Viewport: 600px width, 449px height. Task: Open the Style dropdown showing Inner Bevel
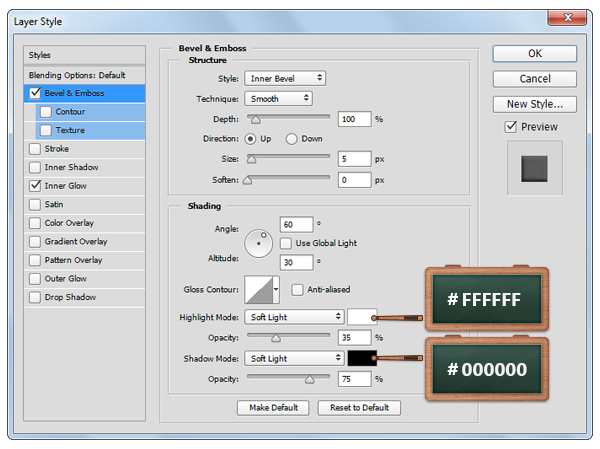(x=285, y=78)
